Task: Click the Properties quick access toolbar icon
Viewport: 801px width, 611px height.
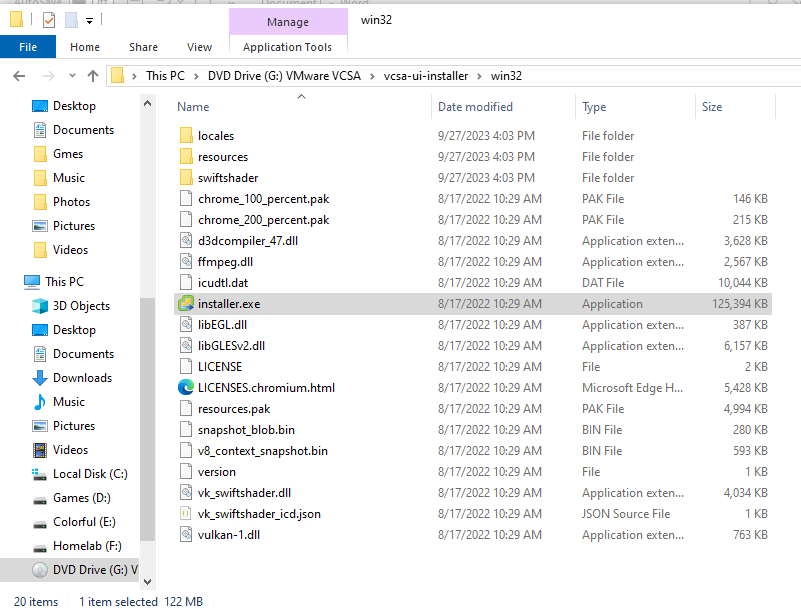Action: click(49, 20)
